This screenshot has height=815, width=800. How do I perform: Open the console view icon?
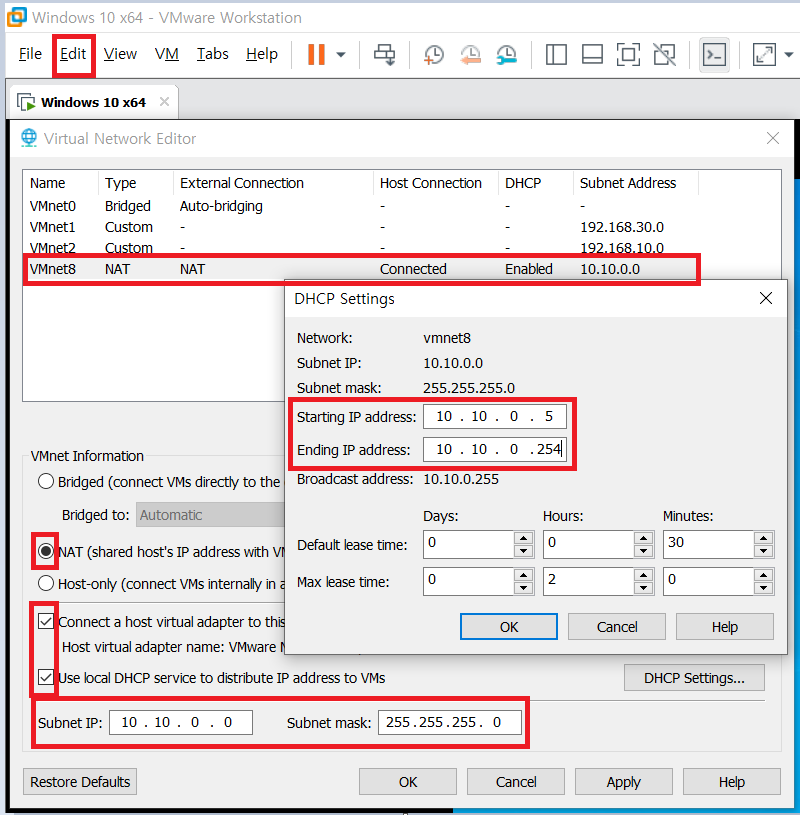(714, 55)
